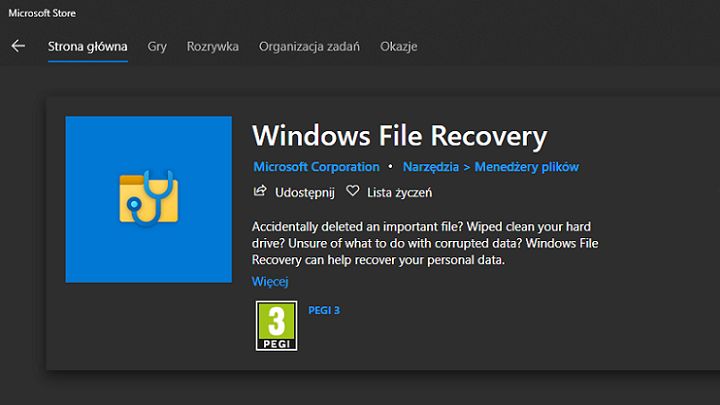Expand the description with Więcej
This screenshot has width=720, height=405.
click(270, 282)
